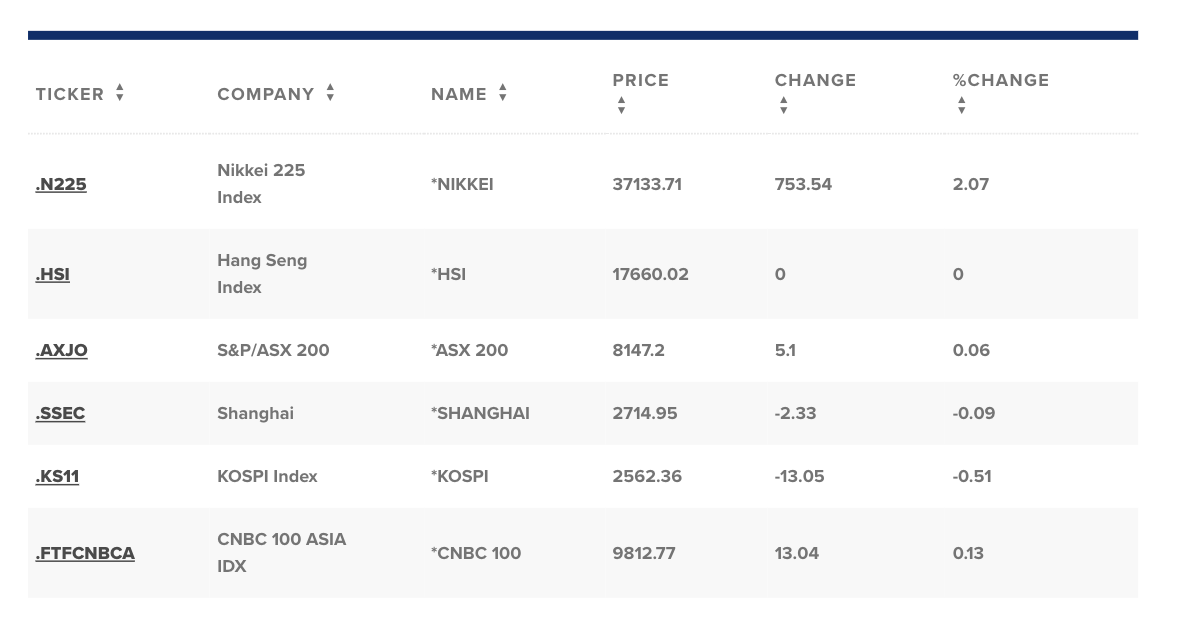Click the KOSPI price value 2562.36

click(x=647, y=476)
